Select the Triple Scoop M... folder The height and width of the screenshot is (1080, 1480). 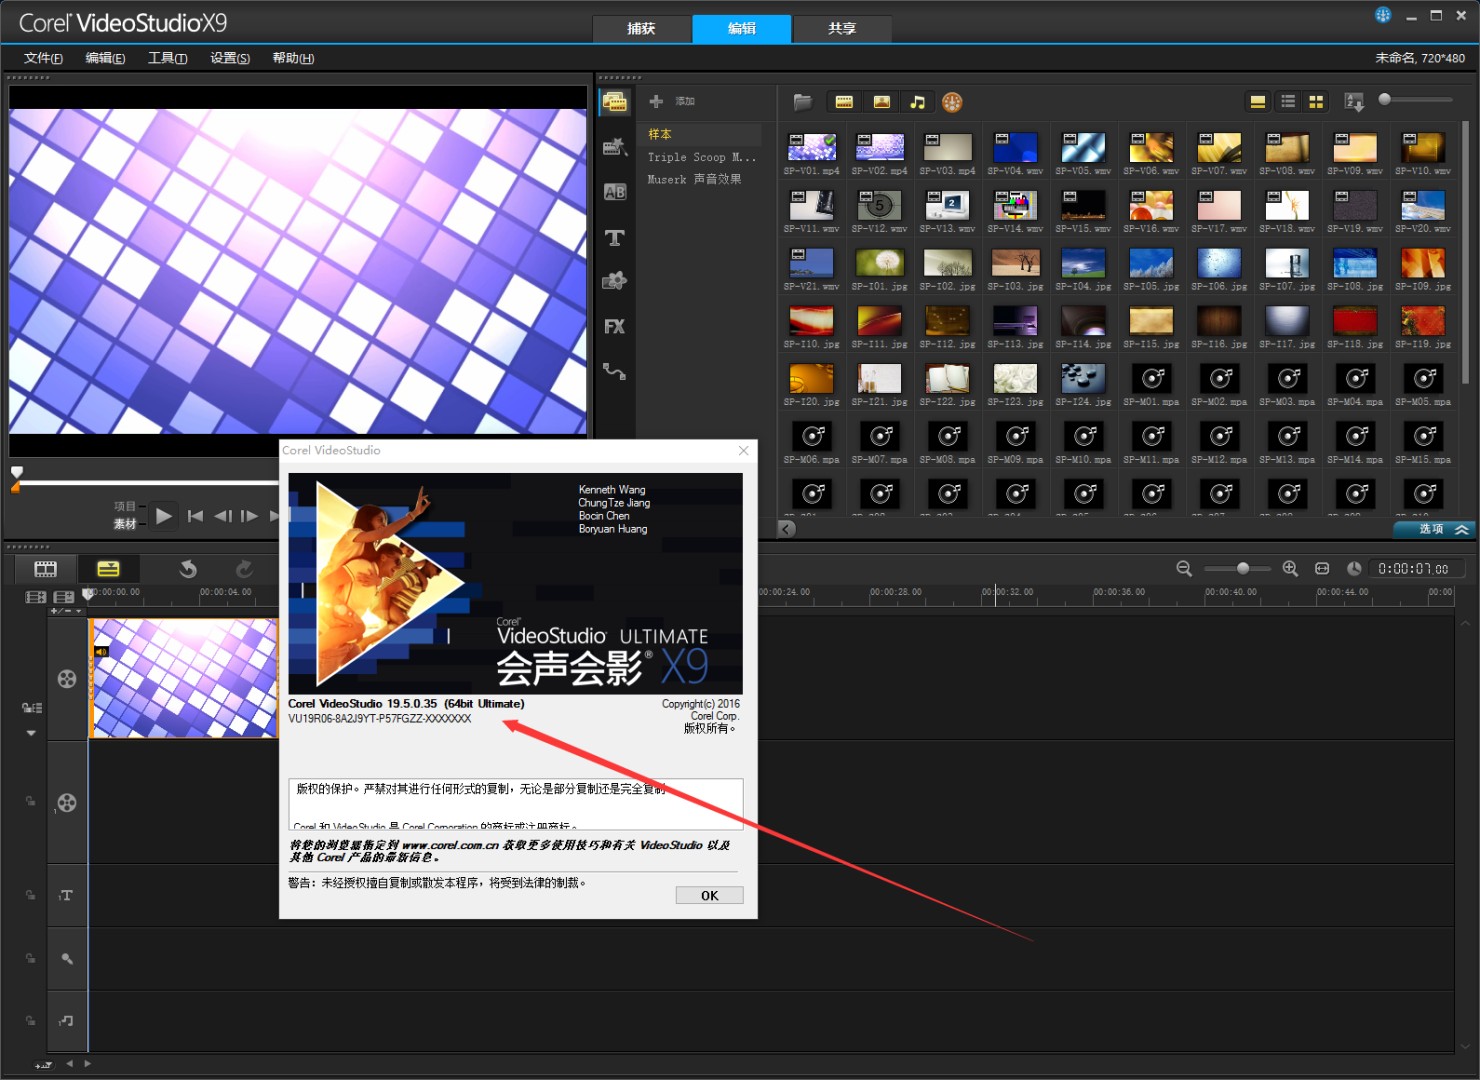(700, 157)
